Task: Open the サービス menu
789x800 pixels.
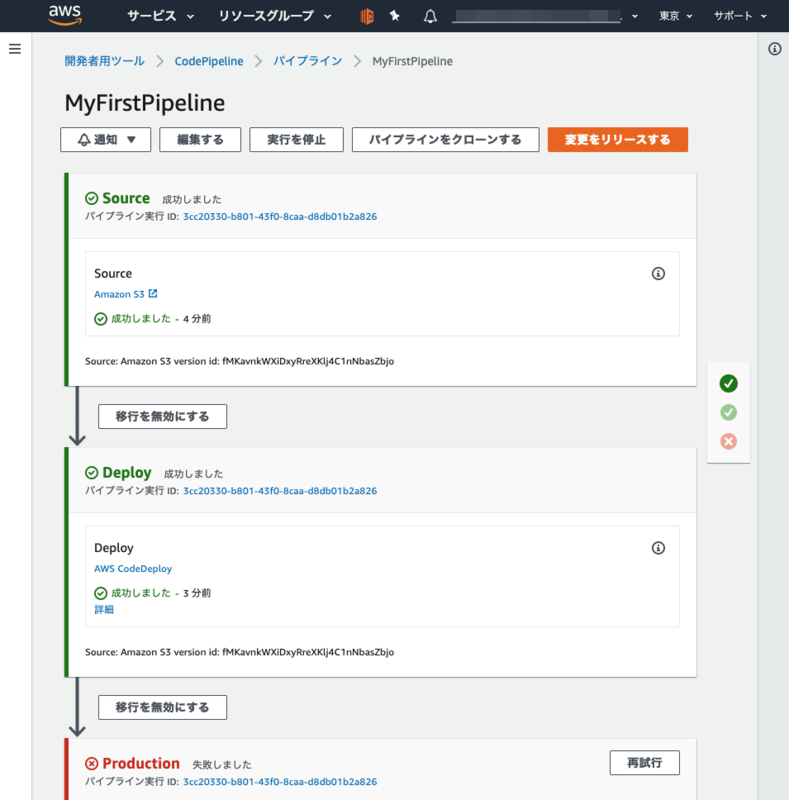Action: point(151,15)
